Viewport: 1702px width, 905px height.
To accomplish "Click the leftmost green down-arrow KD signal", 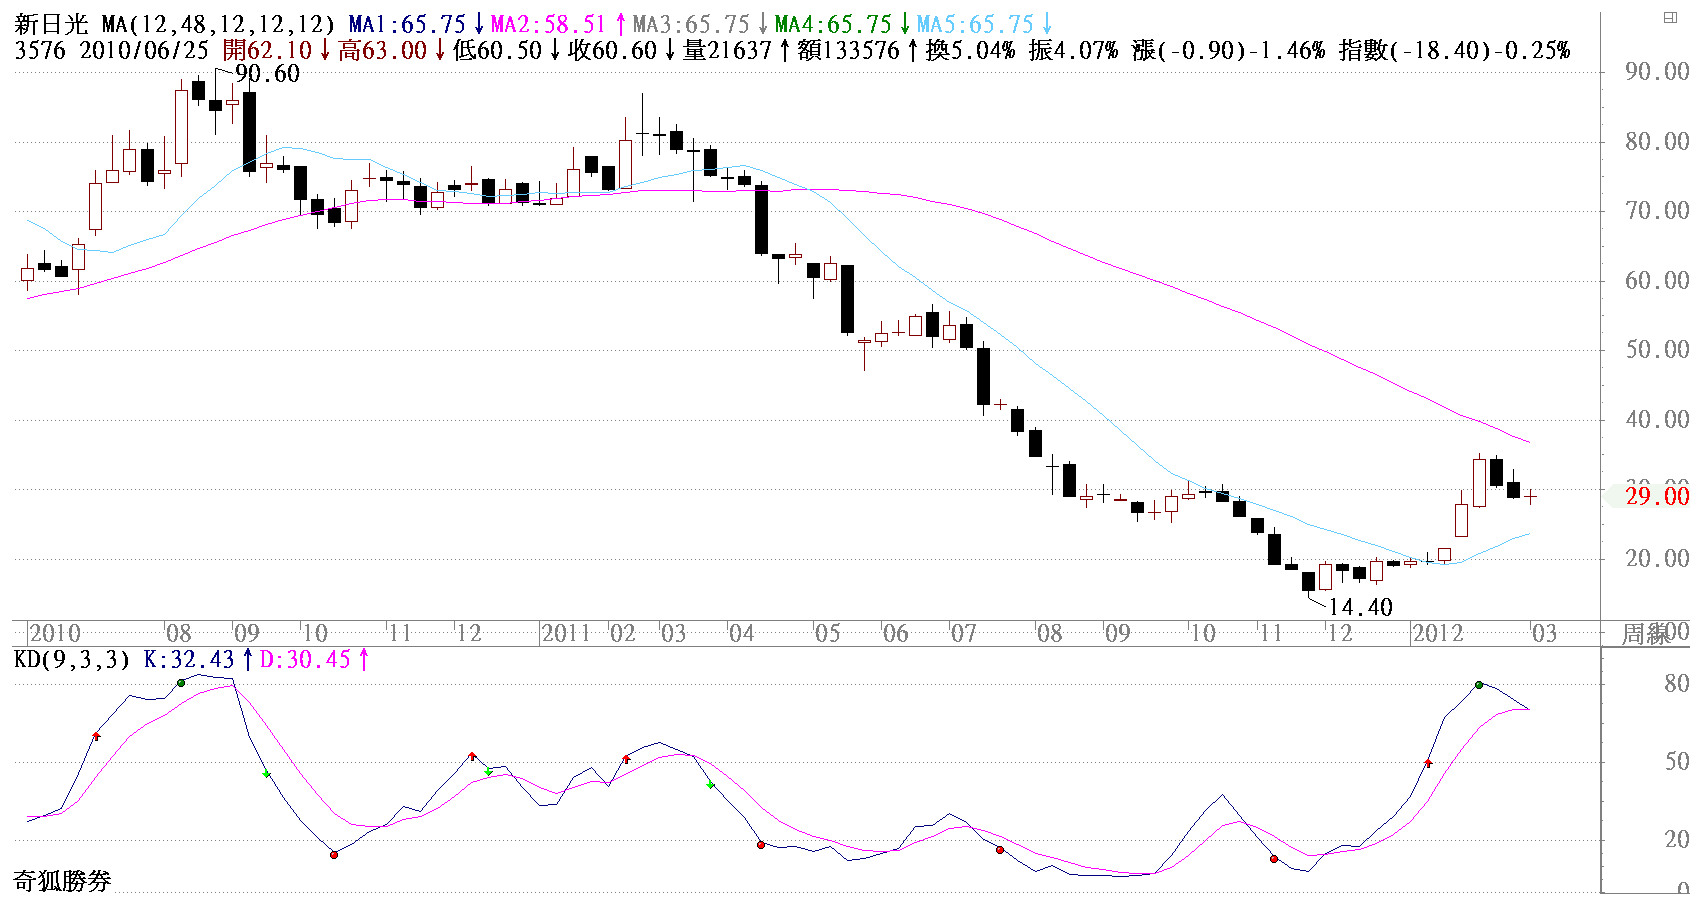I will 267,775.
